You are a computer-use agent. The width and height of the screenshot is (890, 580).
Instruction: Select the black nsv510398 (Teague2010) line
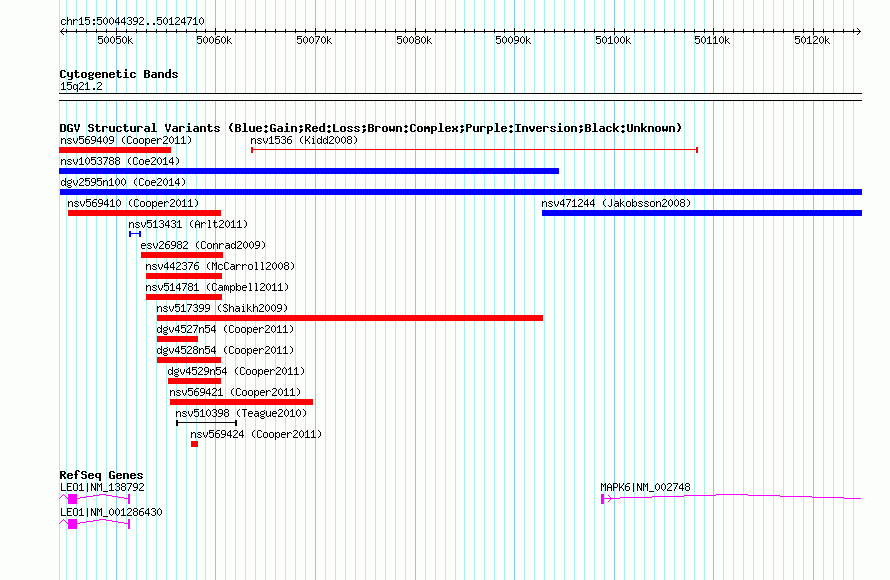pos(207,423)
